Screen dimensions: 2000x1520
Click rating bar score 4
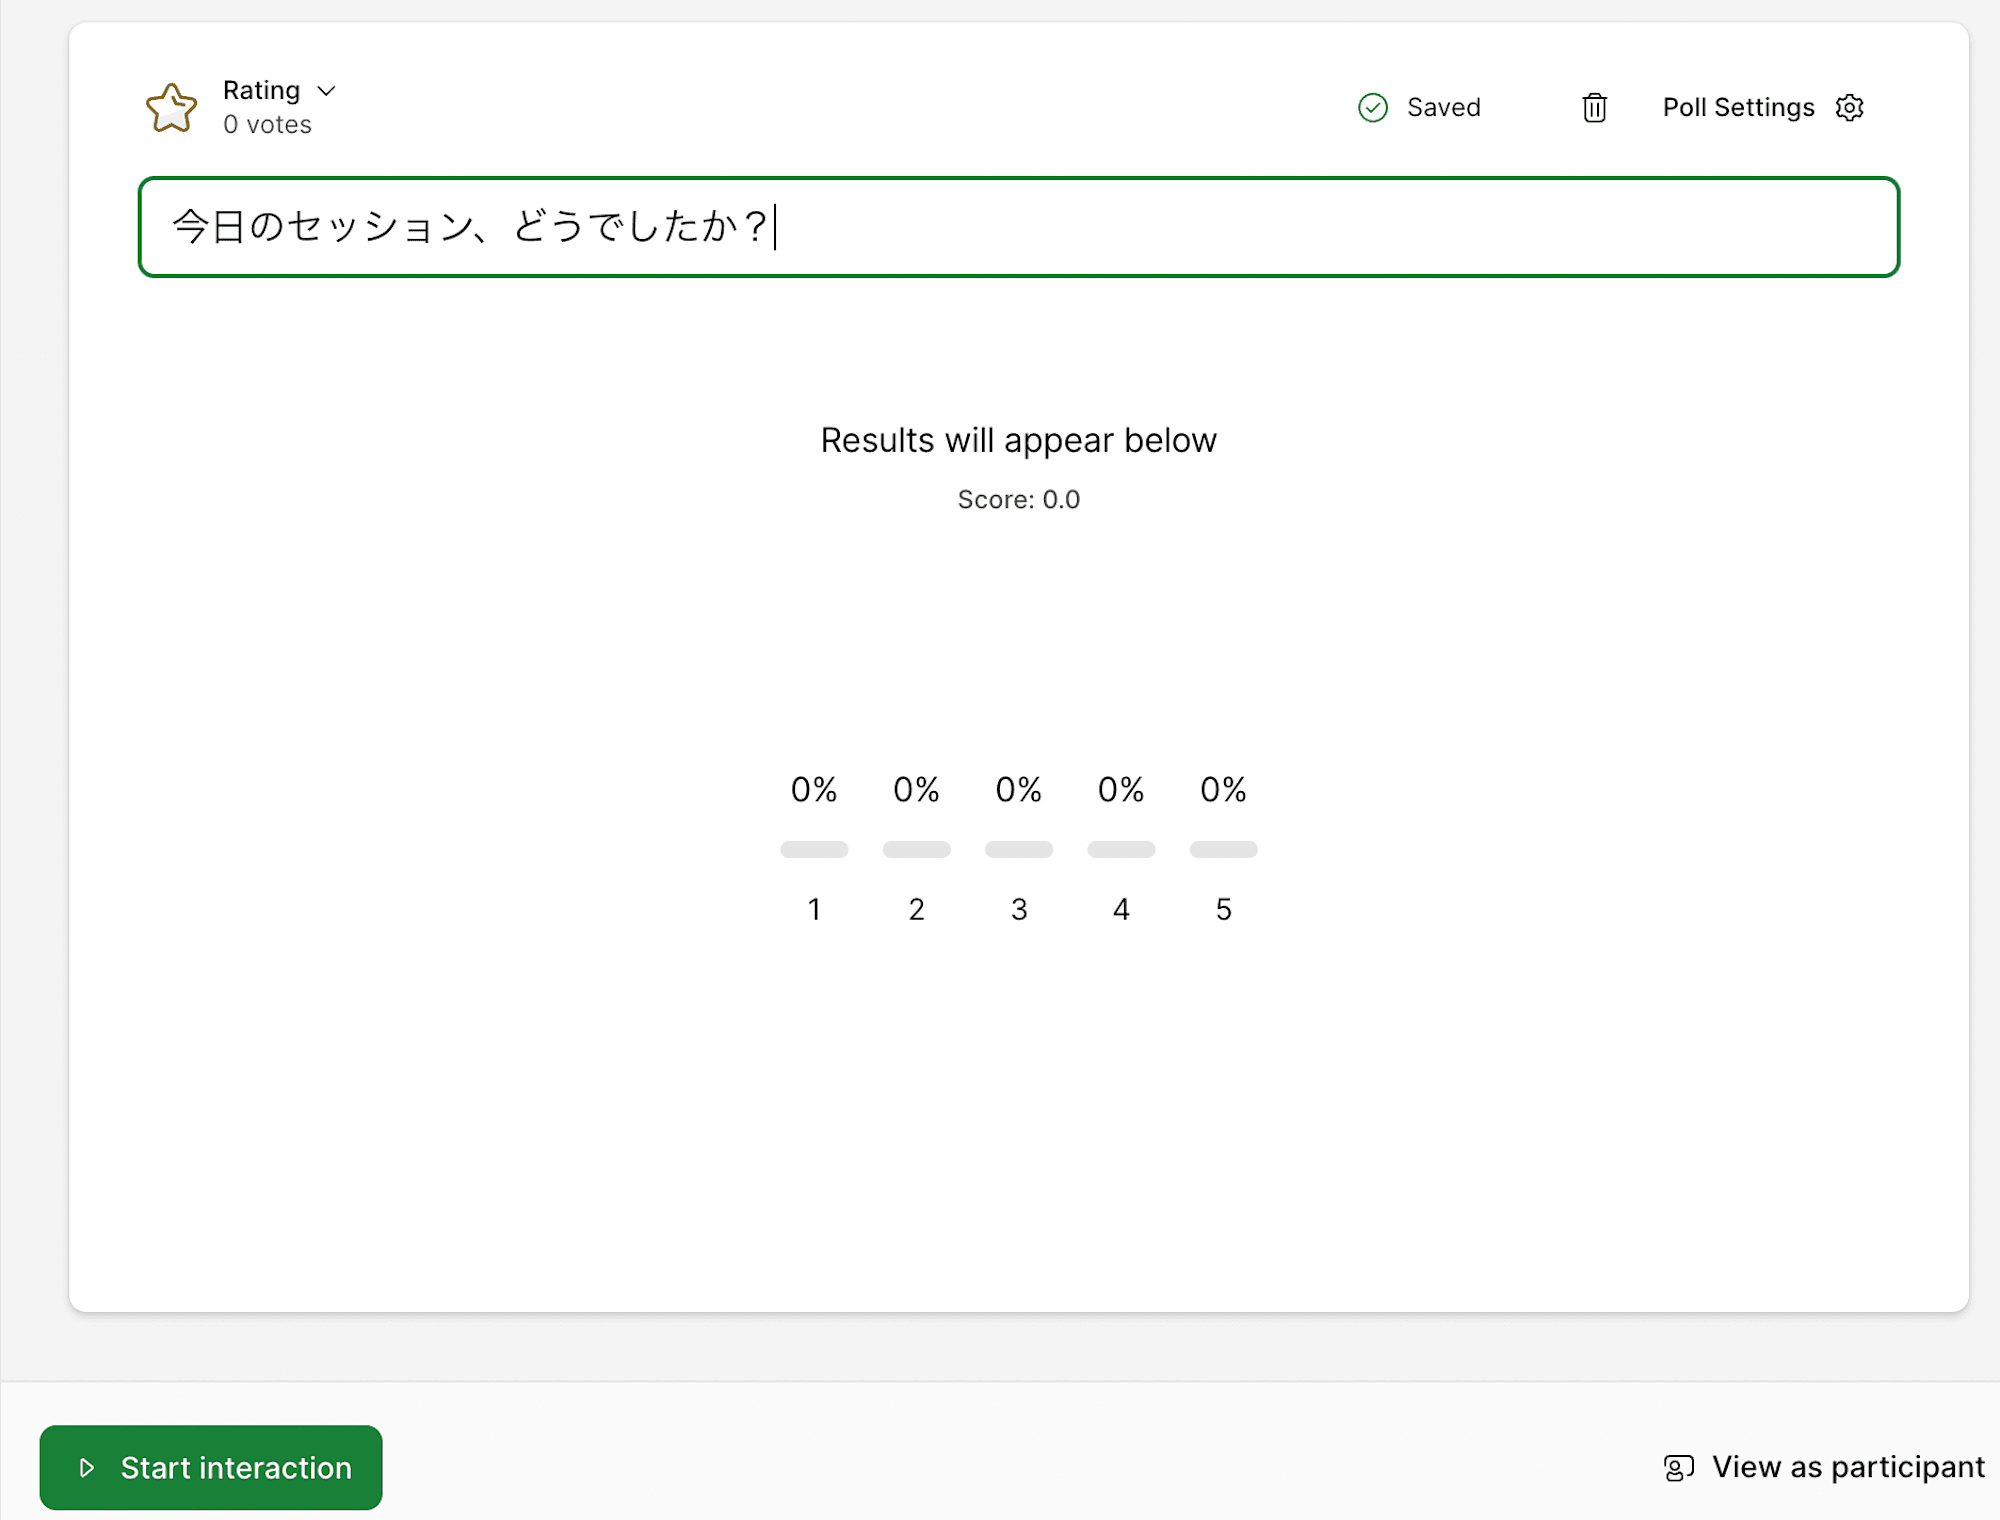pyautogui.click(x=1122, y=846)
